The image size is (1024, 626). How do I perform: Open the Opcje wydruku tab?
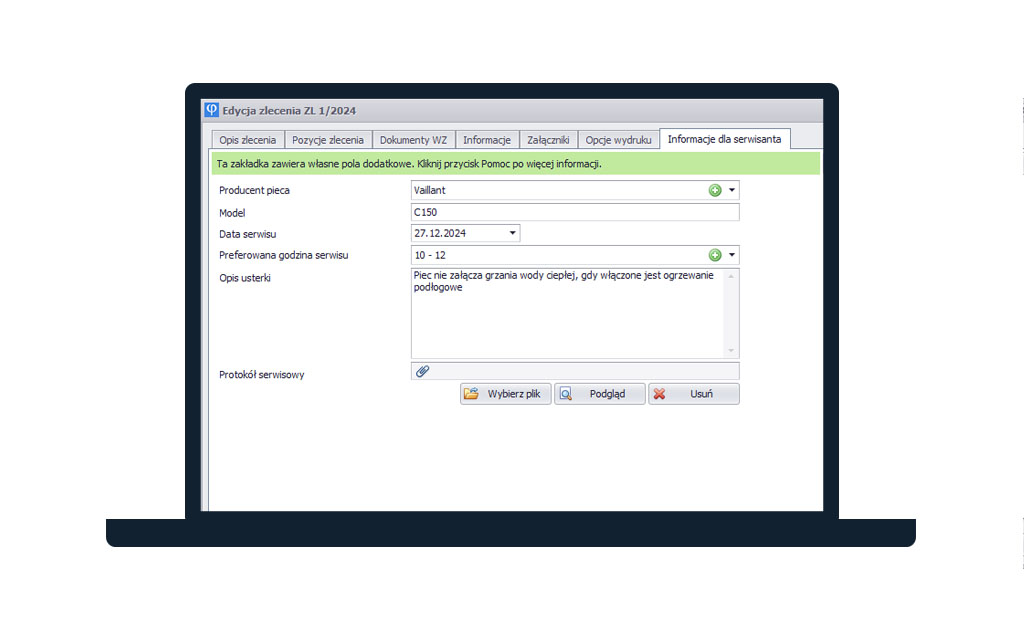(x=618, y=139)
